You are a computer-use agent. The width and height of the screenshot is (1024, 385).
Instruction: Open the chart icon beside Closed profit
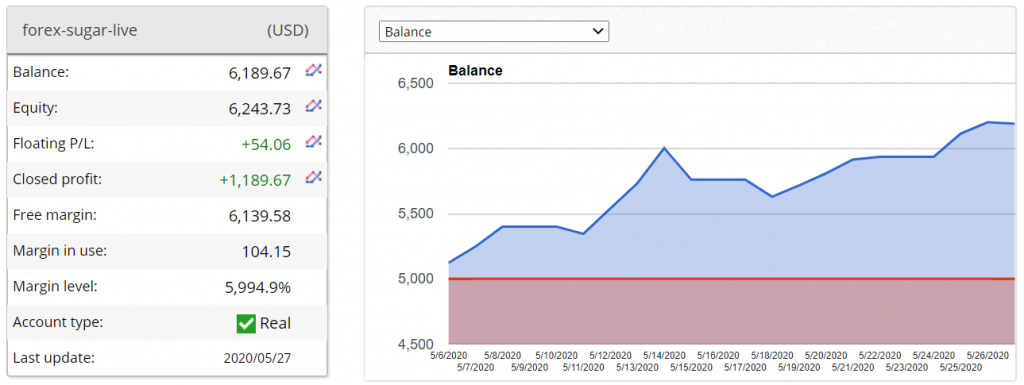point(313,177)
